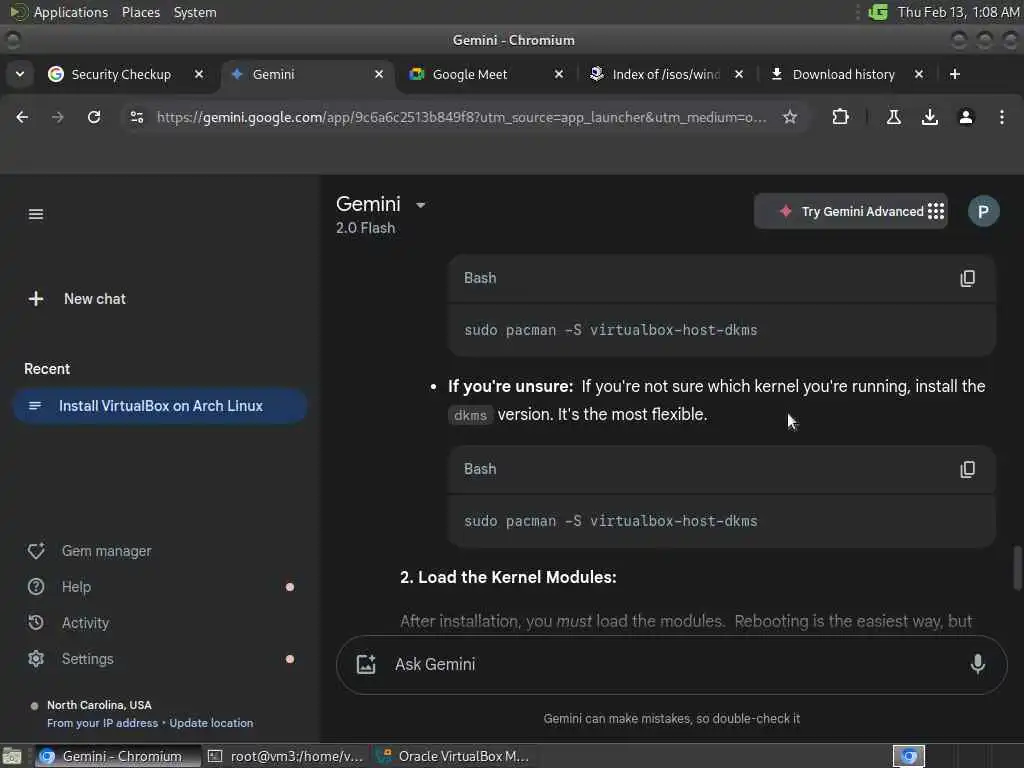Open the P account avatar
Screen dimensions: 1024x768
pyautogui.click(x=983, y=211)
